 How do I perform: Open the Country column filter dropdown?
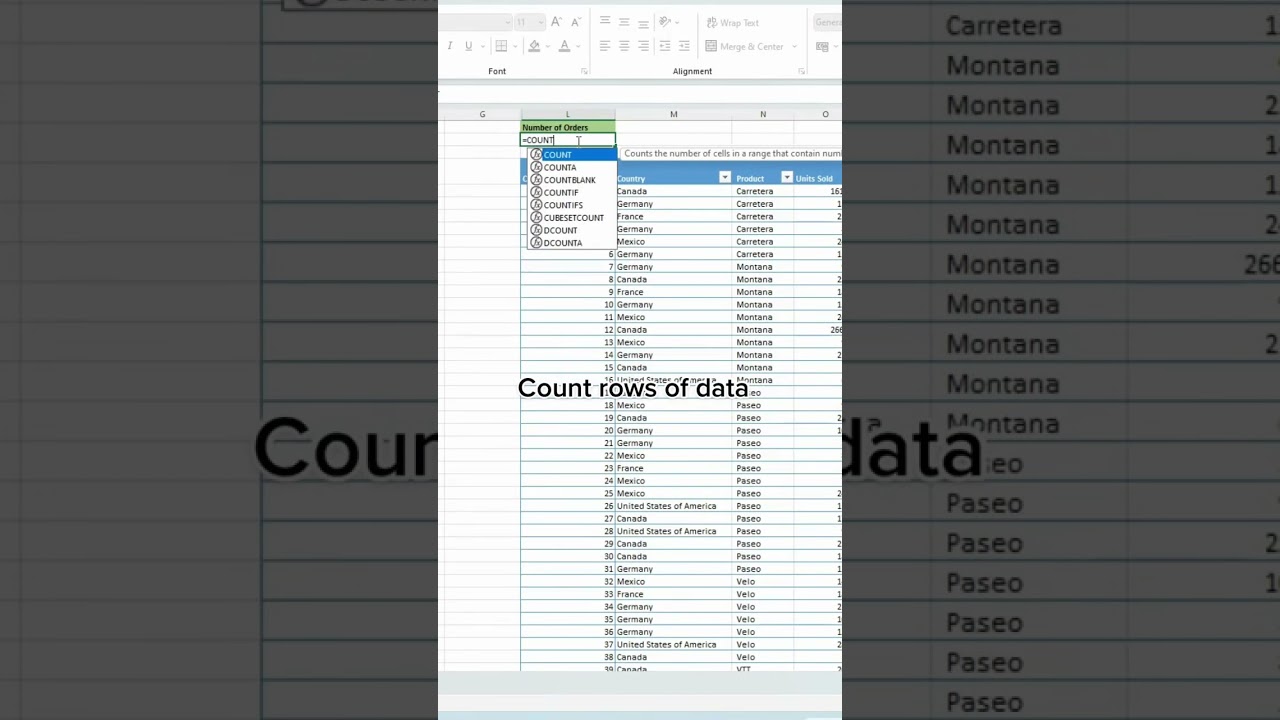point(725,178)
